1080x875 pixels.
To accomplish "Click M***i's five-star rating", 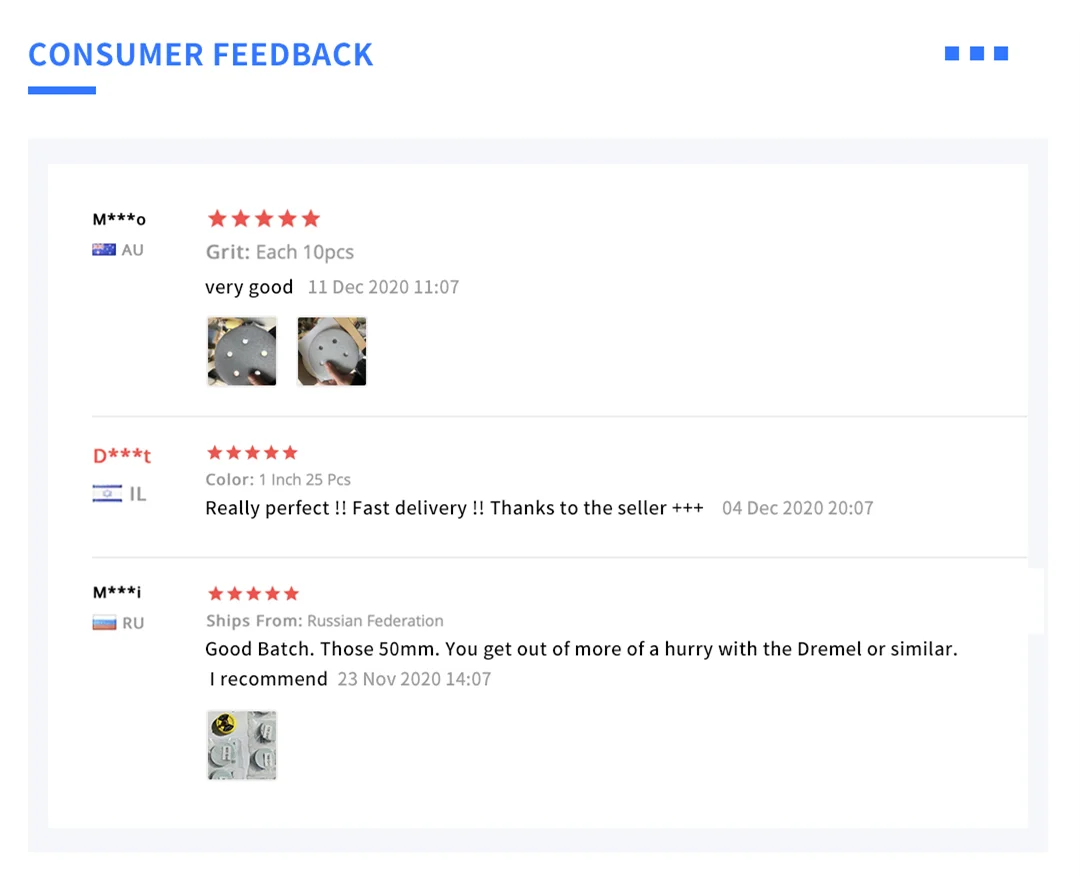I will click(x=252, y=594).
